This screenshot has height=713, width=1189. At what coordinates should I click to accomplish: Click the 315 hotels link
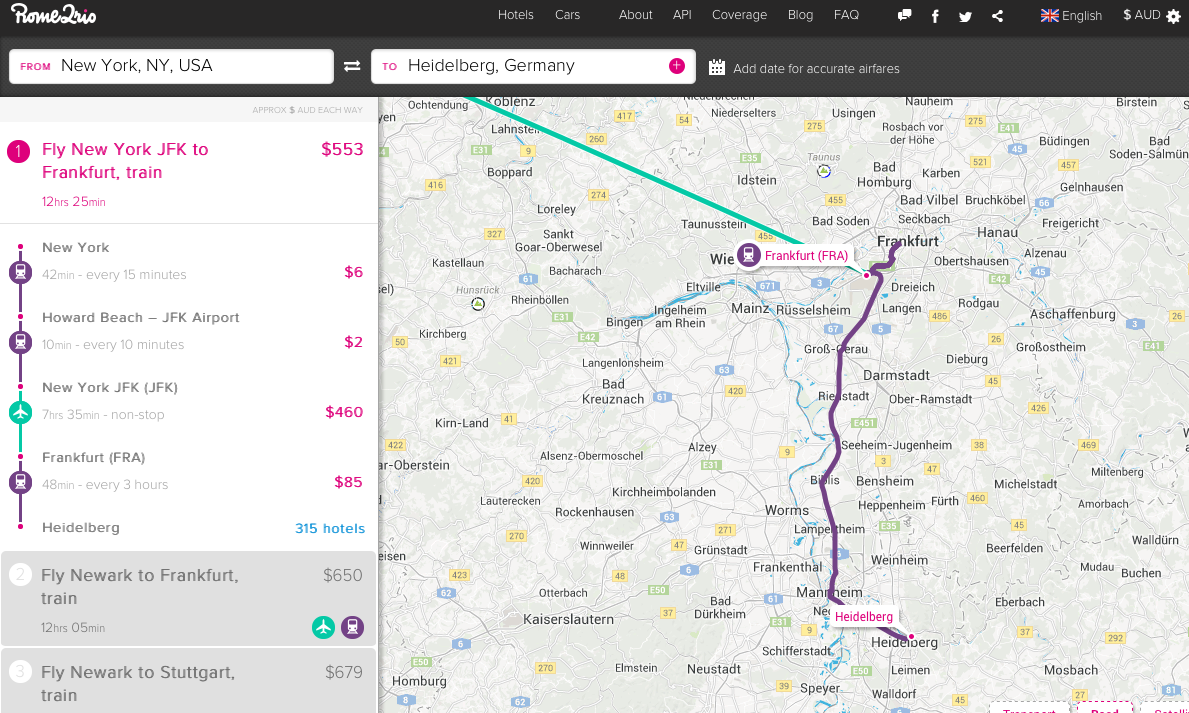click(x=330, y=528)
